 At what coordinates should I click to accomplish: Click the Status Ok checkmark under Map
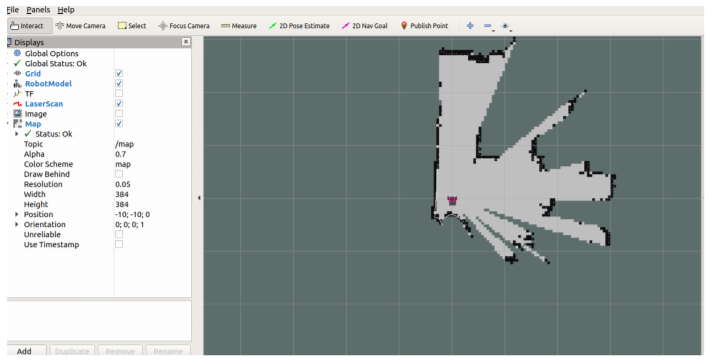(28, 134)
